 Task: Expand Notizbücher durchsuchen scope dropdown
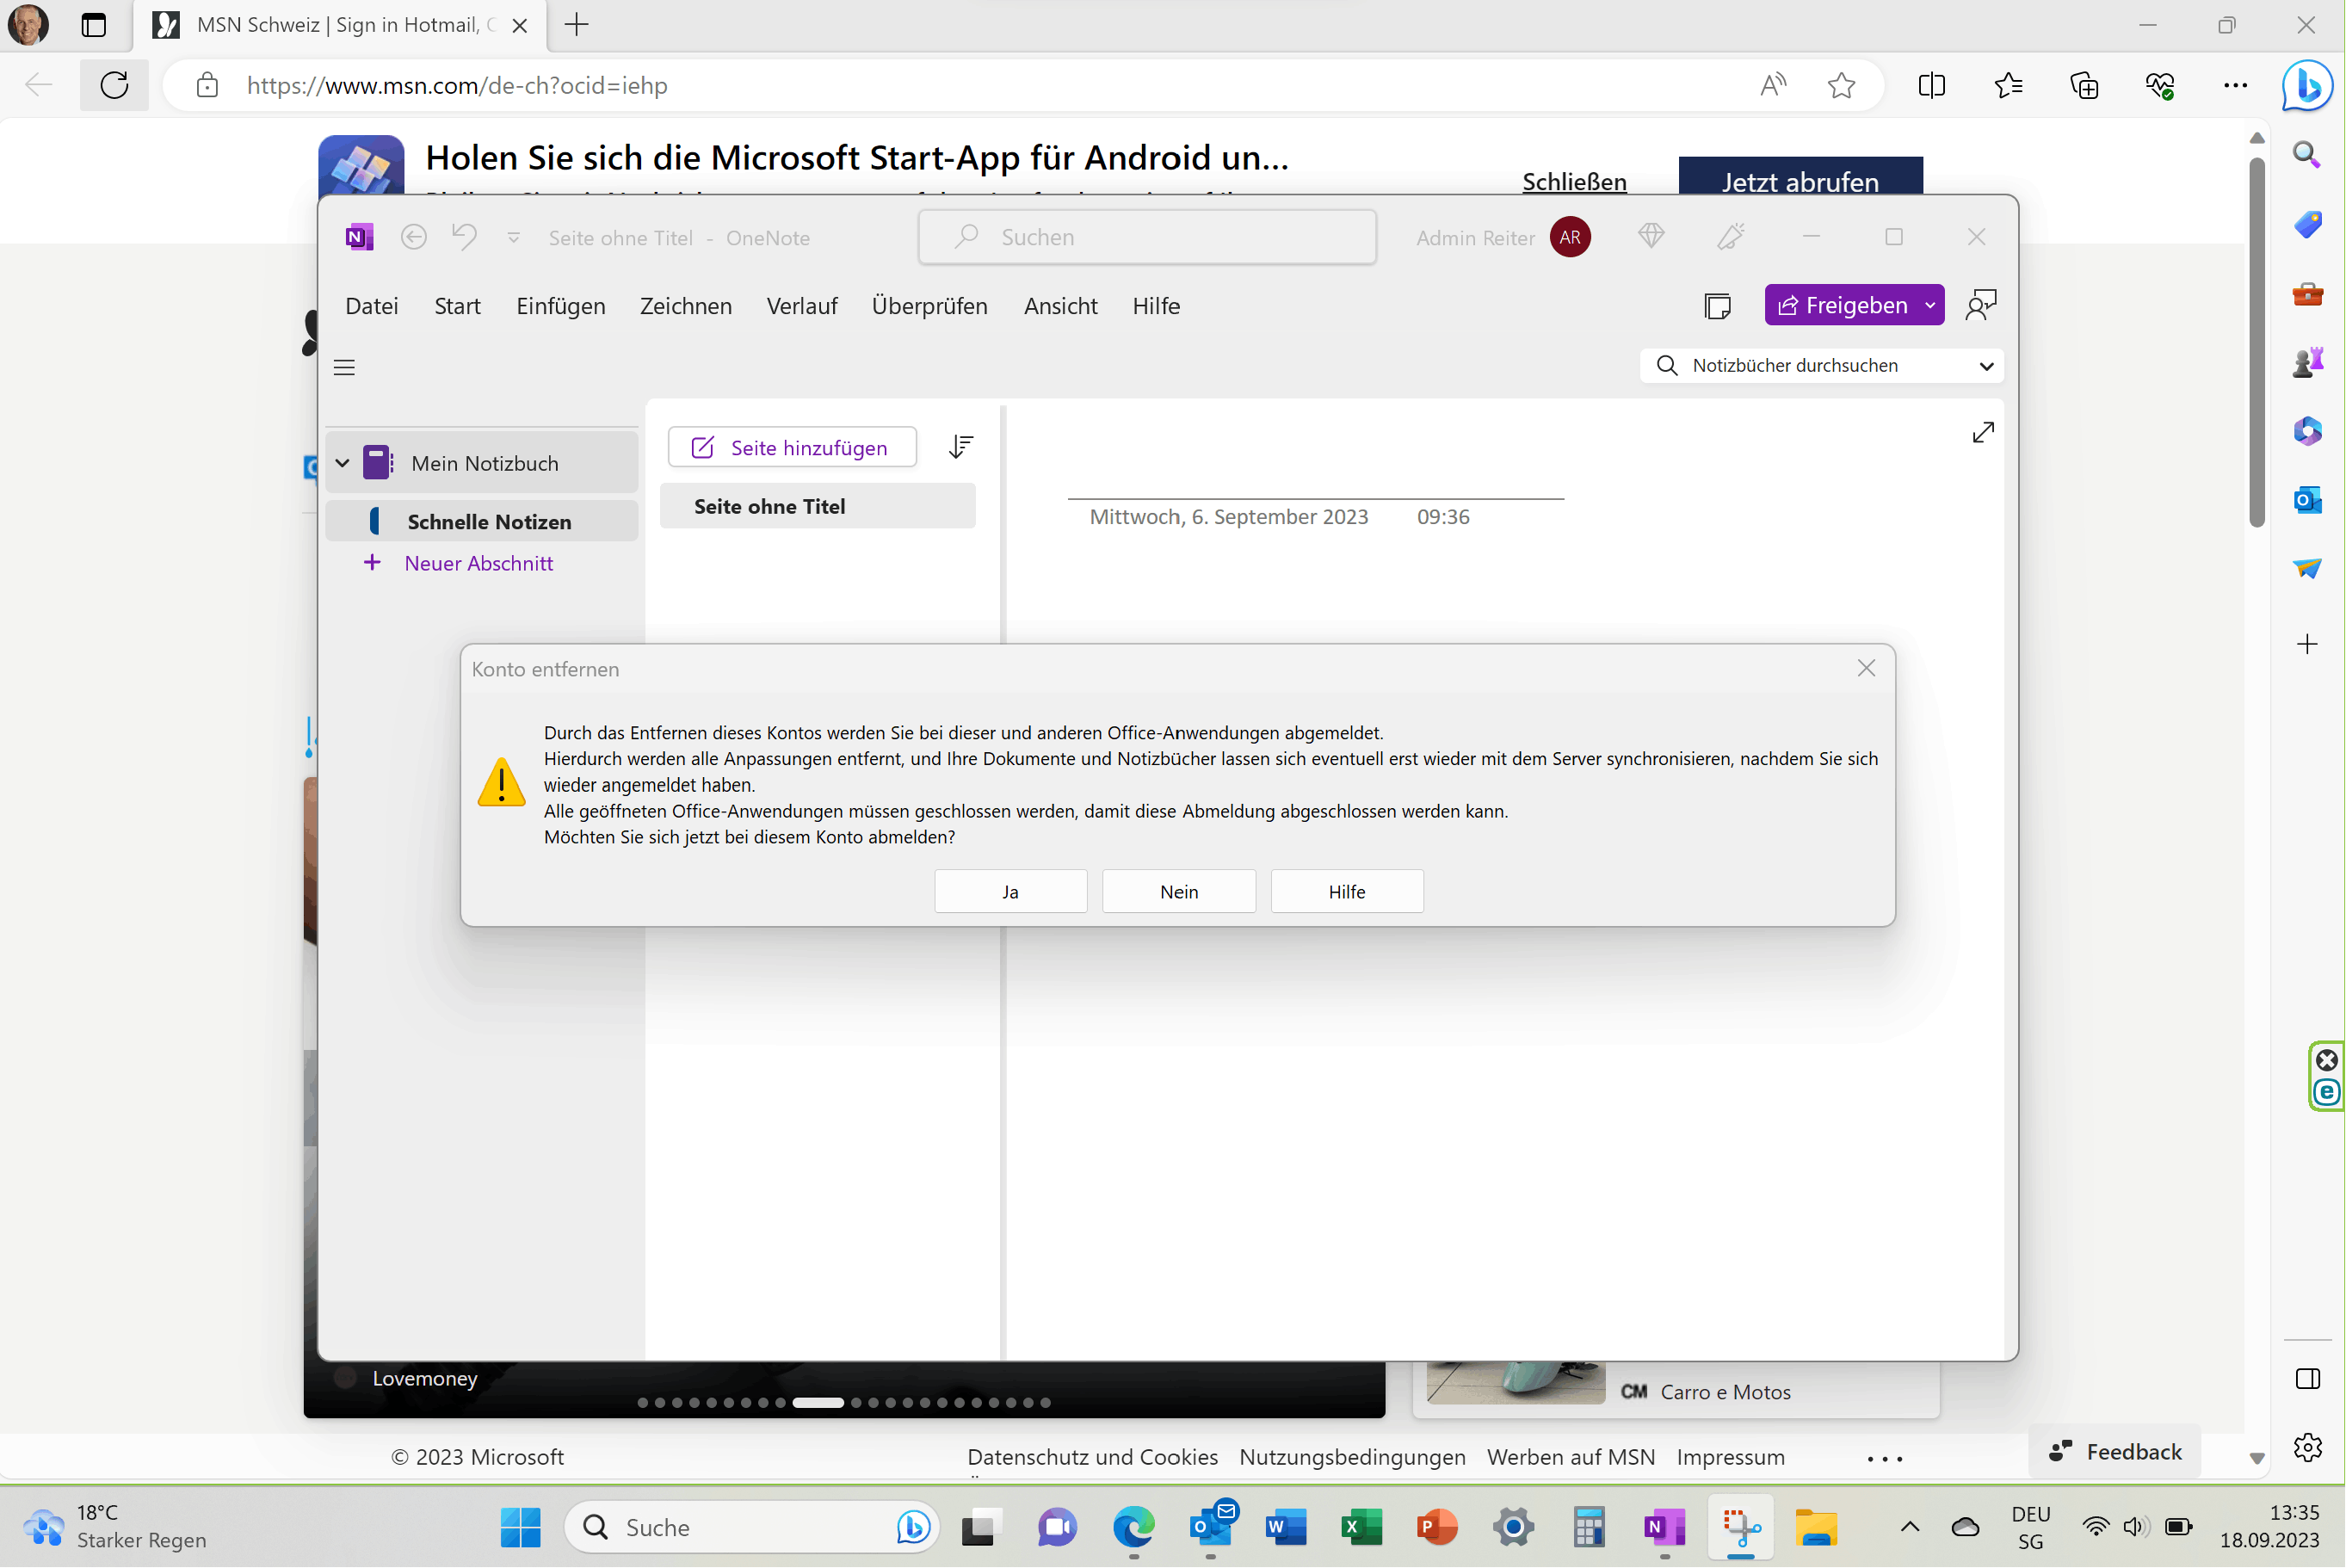point(1986,366)
